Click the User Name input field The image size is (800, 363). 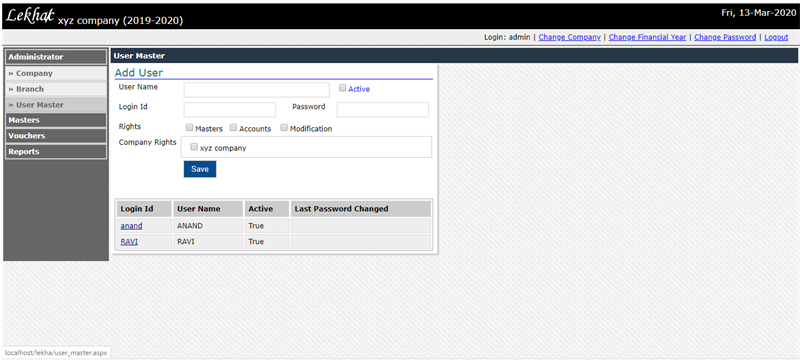257,90
